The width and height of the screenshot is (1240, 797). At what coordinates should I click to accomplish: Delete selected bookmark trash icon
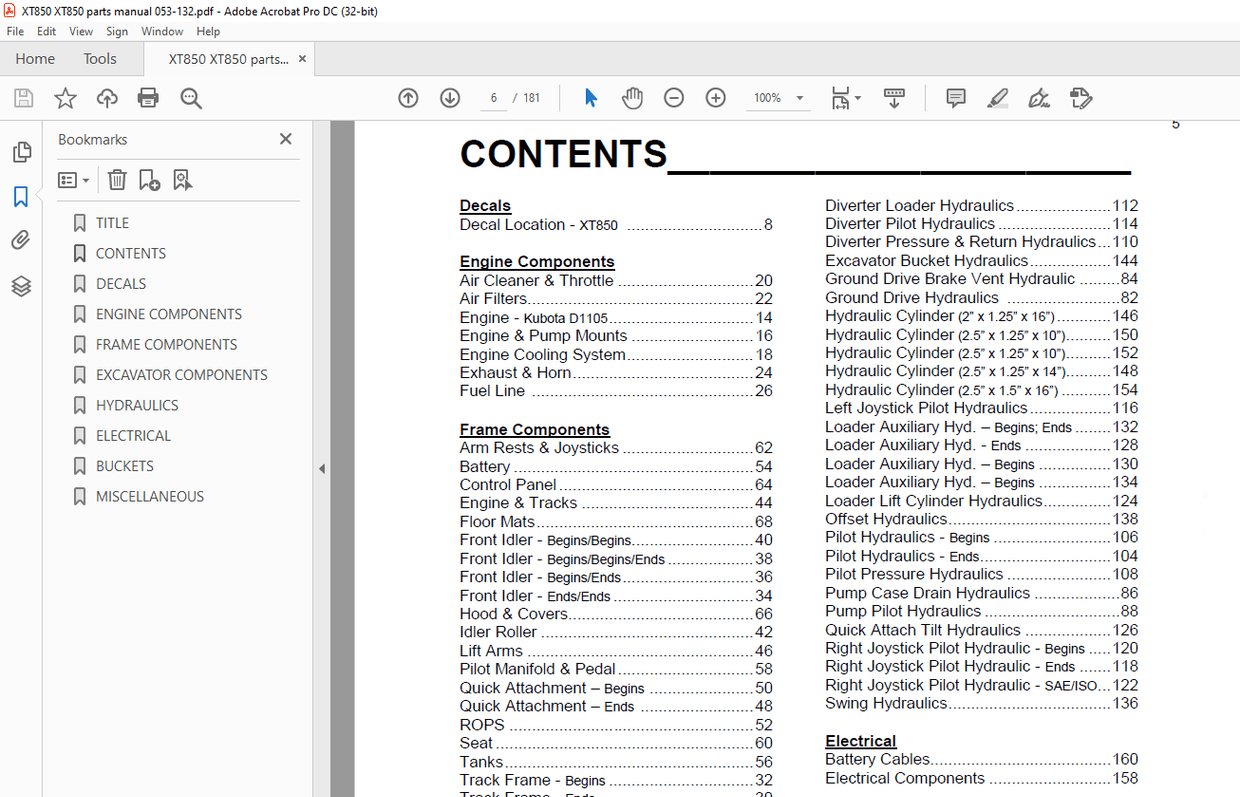[117, 180]
